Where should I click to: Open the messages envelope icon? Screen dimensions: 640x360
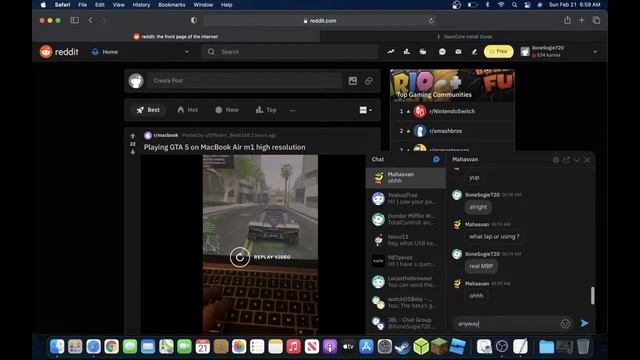[x=458, y=52]
